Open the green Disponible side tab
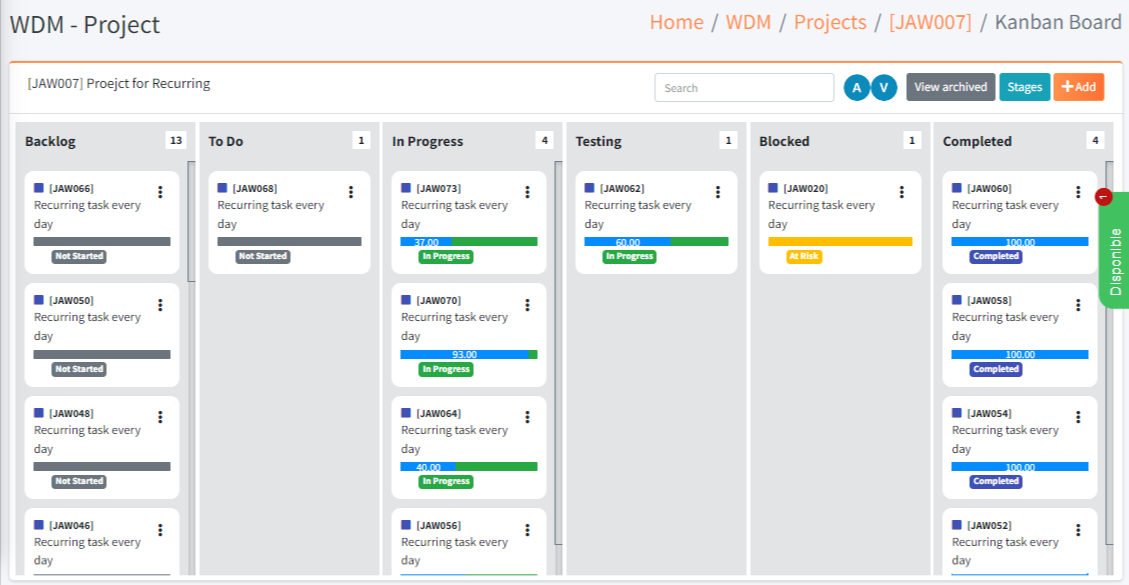This screenshot has height=585, width=1129. tap(1115, 250)
